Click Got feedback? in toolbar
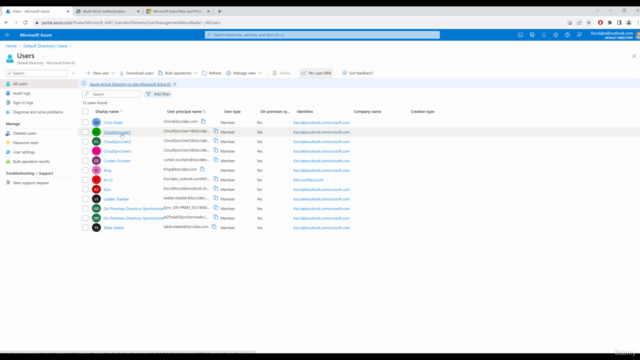This screenshot has height=360, width=640. point(358,73)
